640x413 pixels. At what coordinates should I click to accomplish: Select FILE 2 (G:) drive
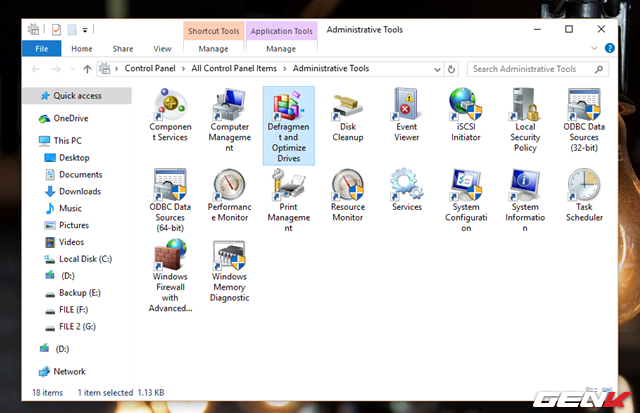coord(70,327)
